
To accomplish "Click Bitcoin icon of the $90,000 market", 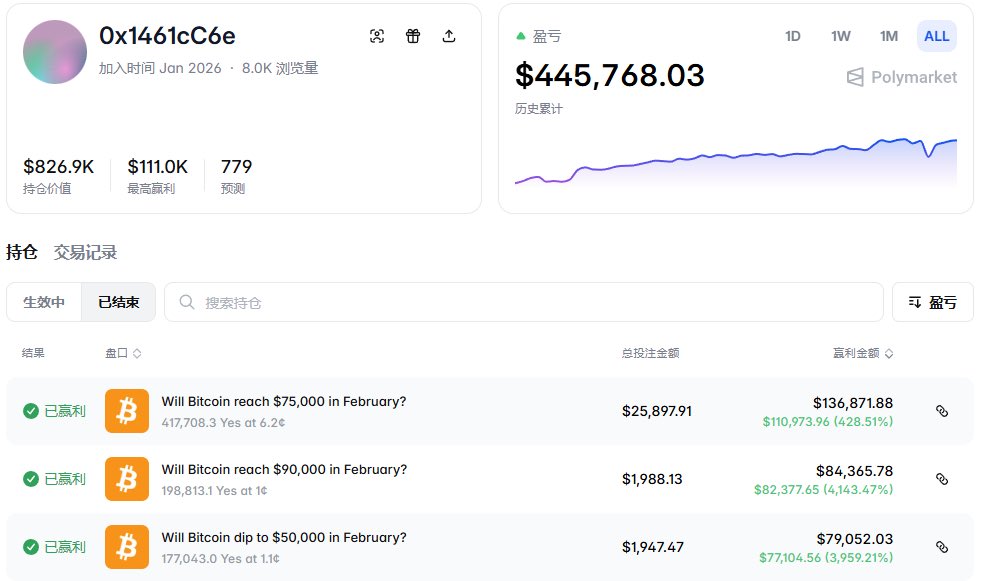I will (127, 479).
